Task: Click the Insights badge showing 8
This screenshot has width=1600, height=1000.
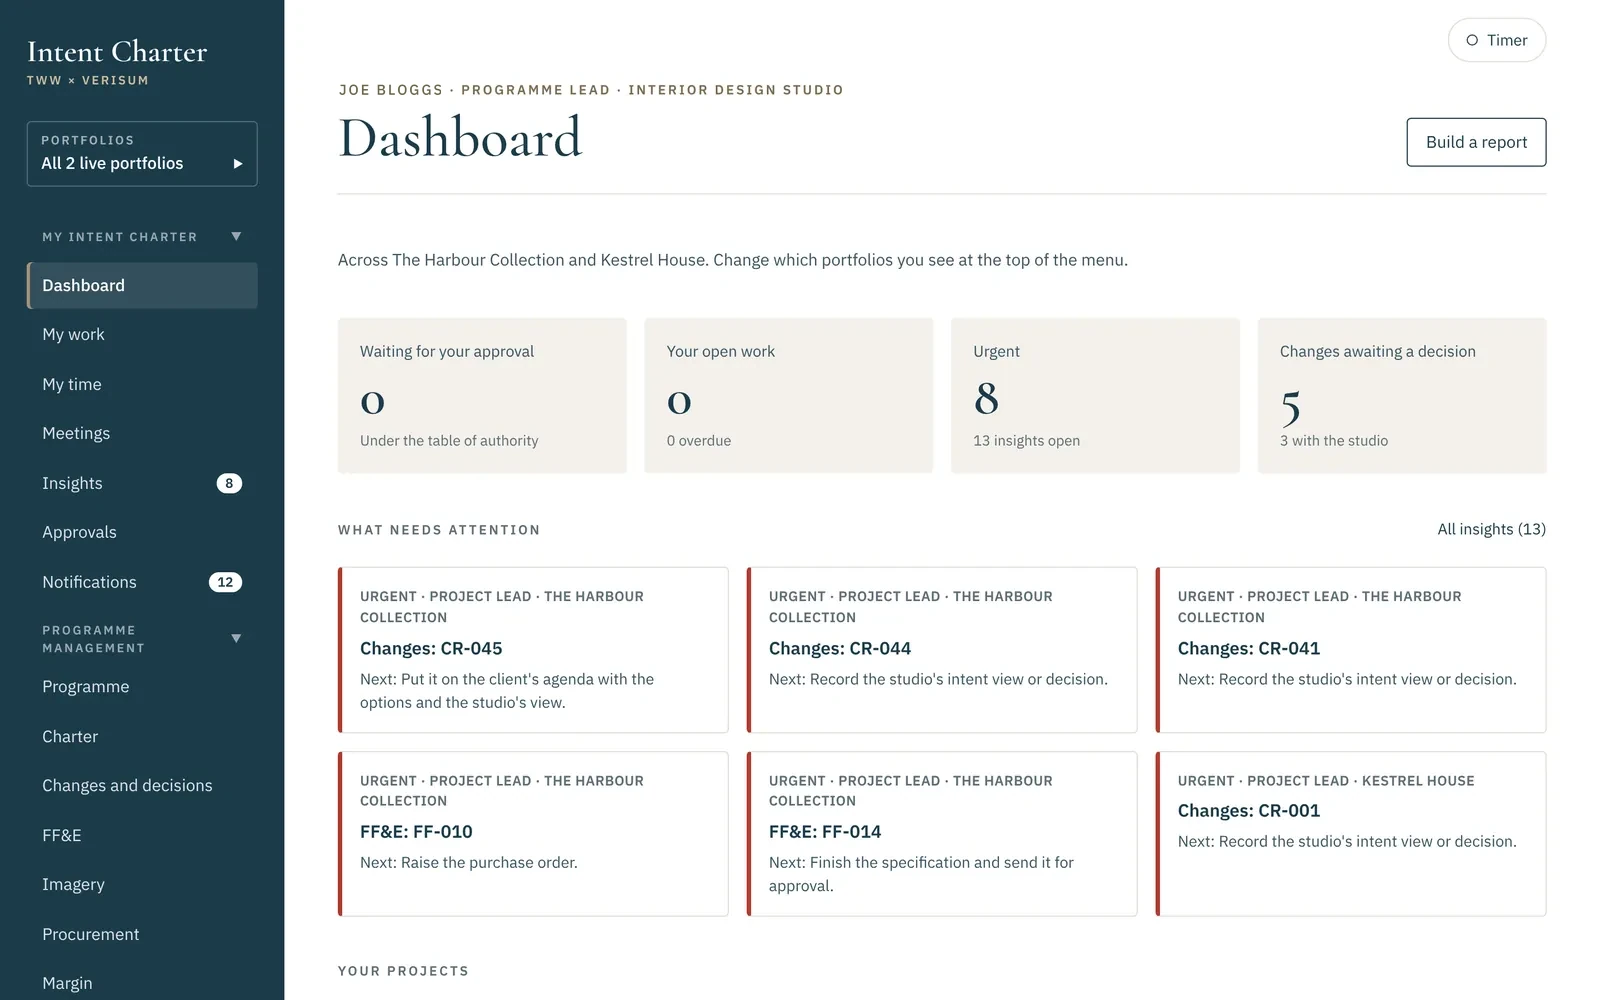Action: [x=229, y=483]
